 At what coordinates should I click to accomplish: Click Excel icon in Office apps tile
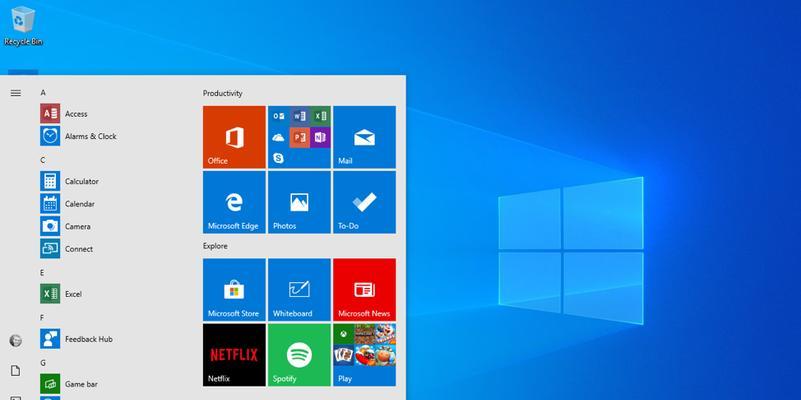pos(320,116)
